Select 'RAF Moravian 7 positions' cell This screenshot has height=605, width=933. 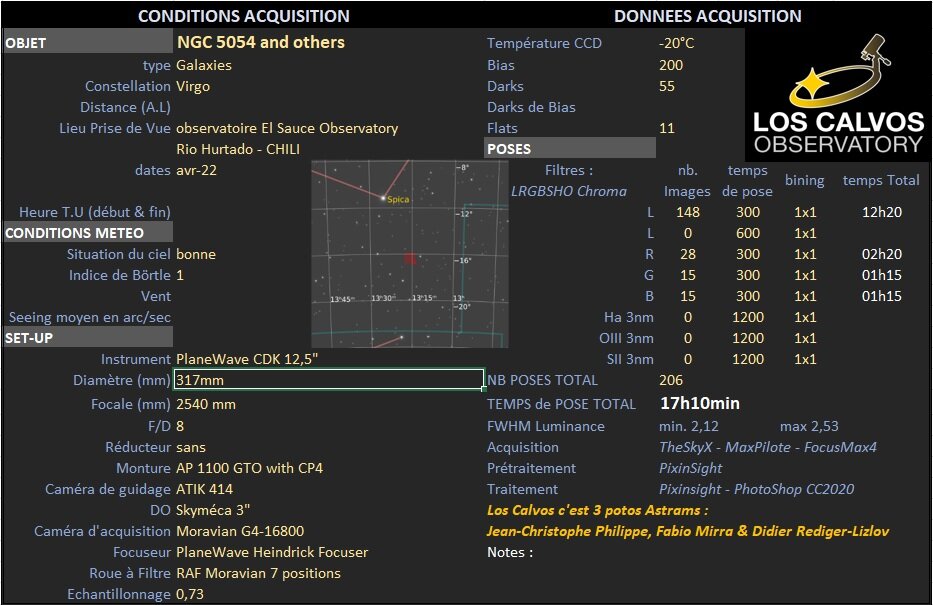point(258,573)
